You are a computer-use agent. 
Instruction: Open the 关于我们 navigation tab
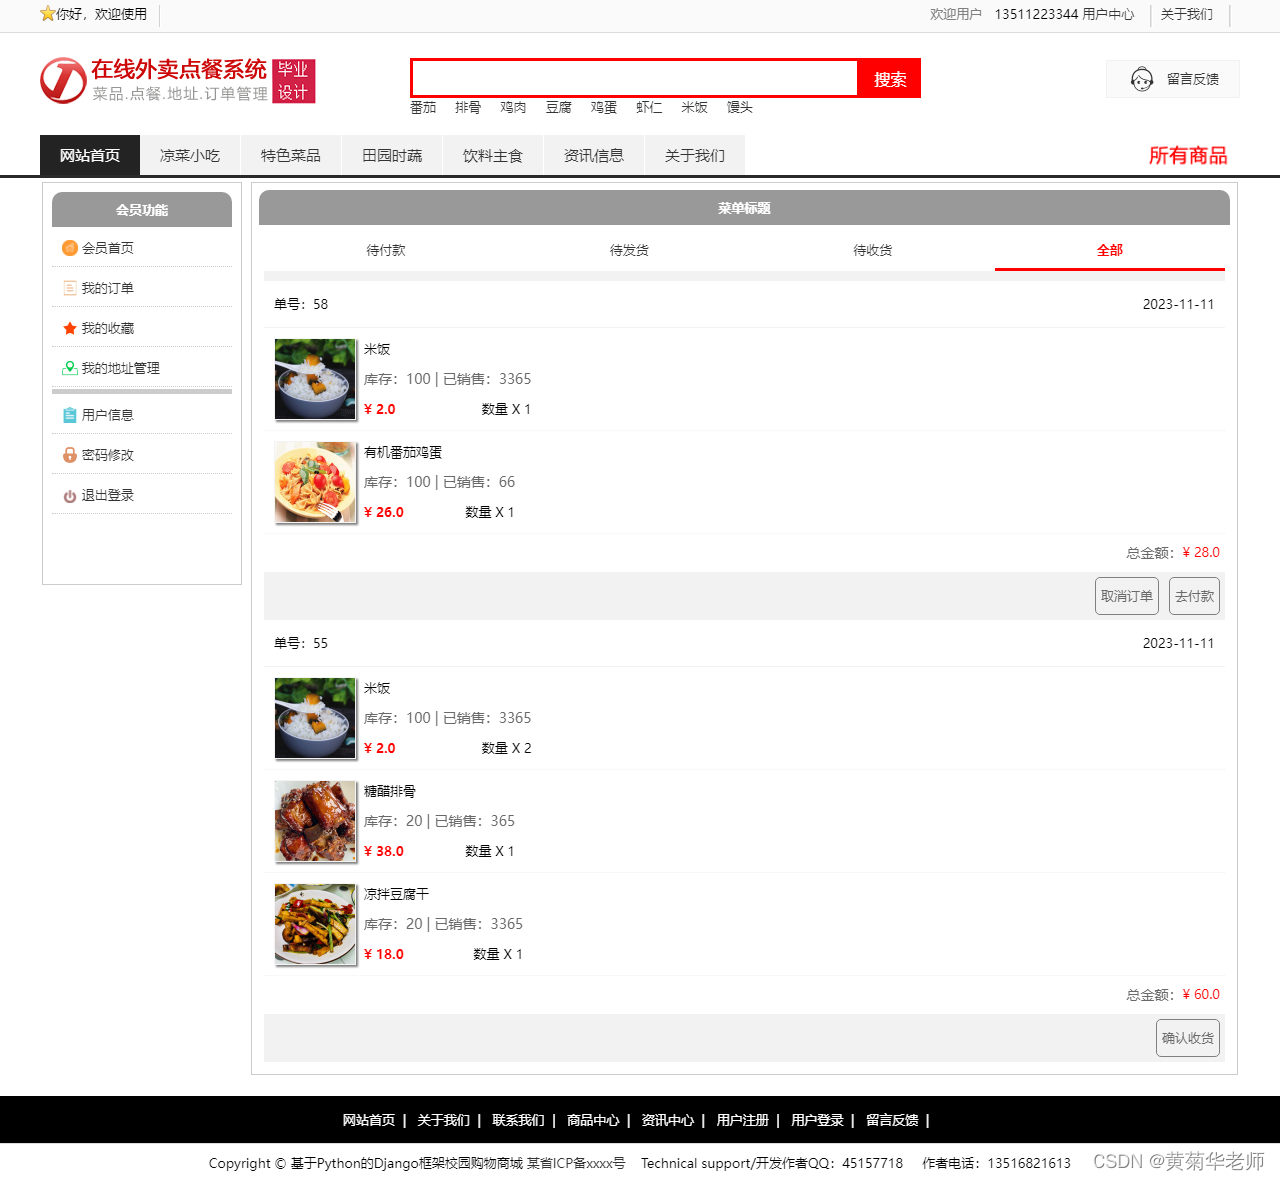[x=695, y=155]
